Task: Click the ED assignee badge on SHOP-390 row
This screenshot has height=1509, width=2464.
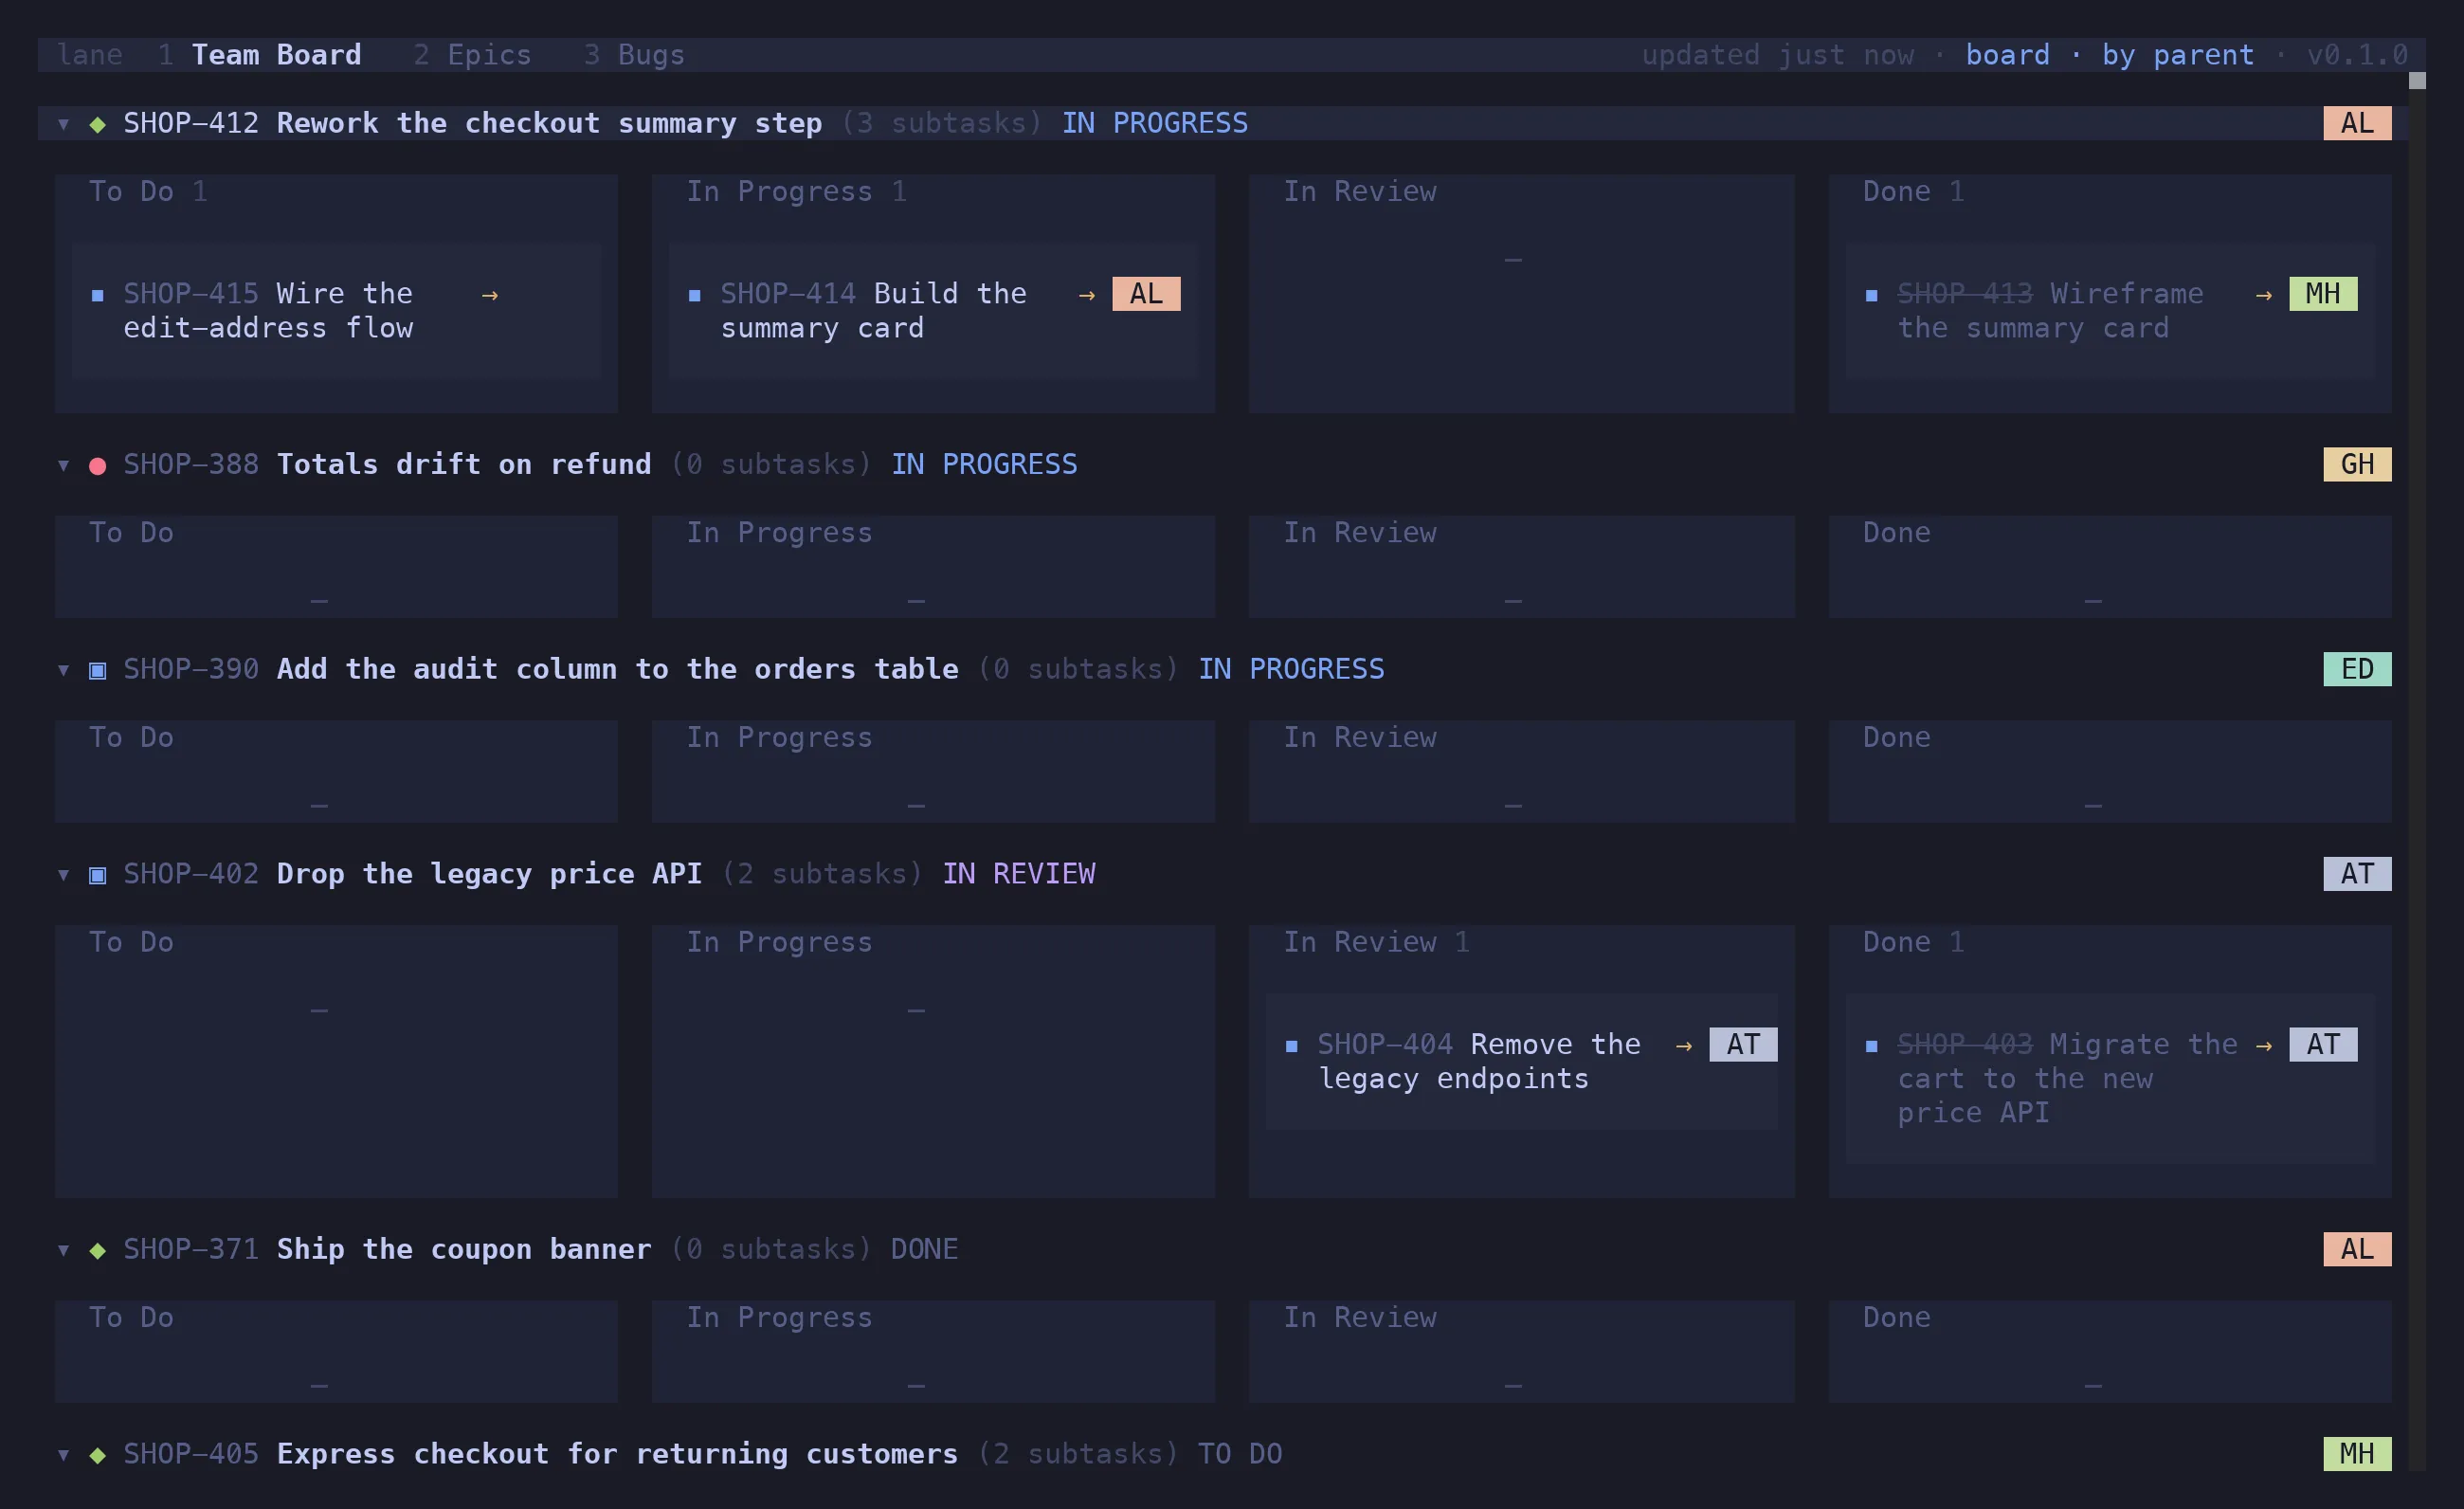Action: [x=2357, y=669]
